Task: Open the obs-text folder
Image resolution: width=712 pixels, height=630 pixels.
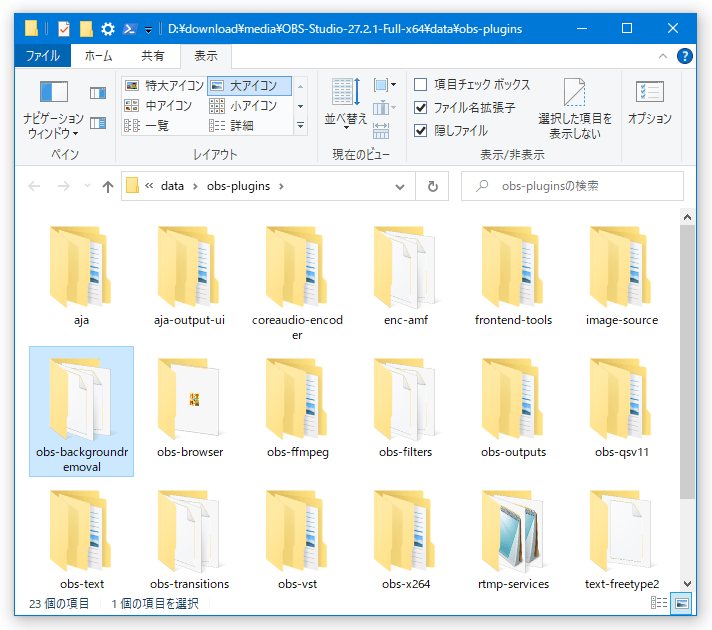Action: click(x=81, y=540)
